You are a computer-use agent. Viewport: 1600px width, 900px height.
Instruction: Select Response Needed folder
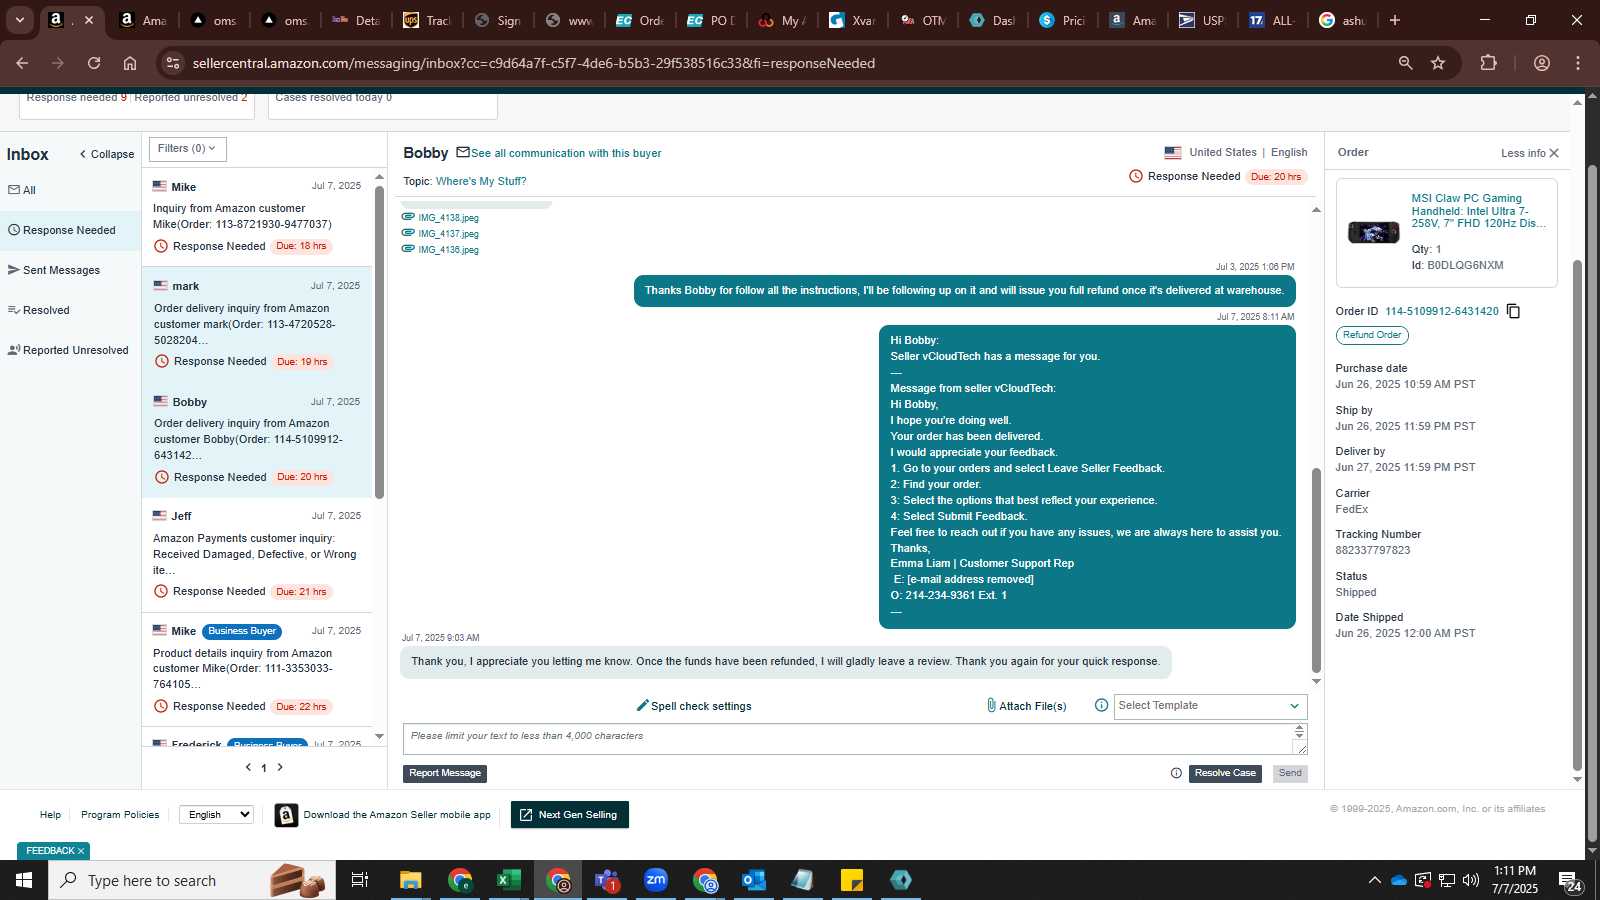[x=70, y=230]
